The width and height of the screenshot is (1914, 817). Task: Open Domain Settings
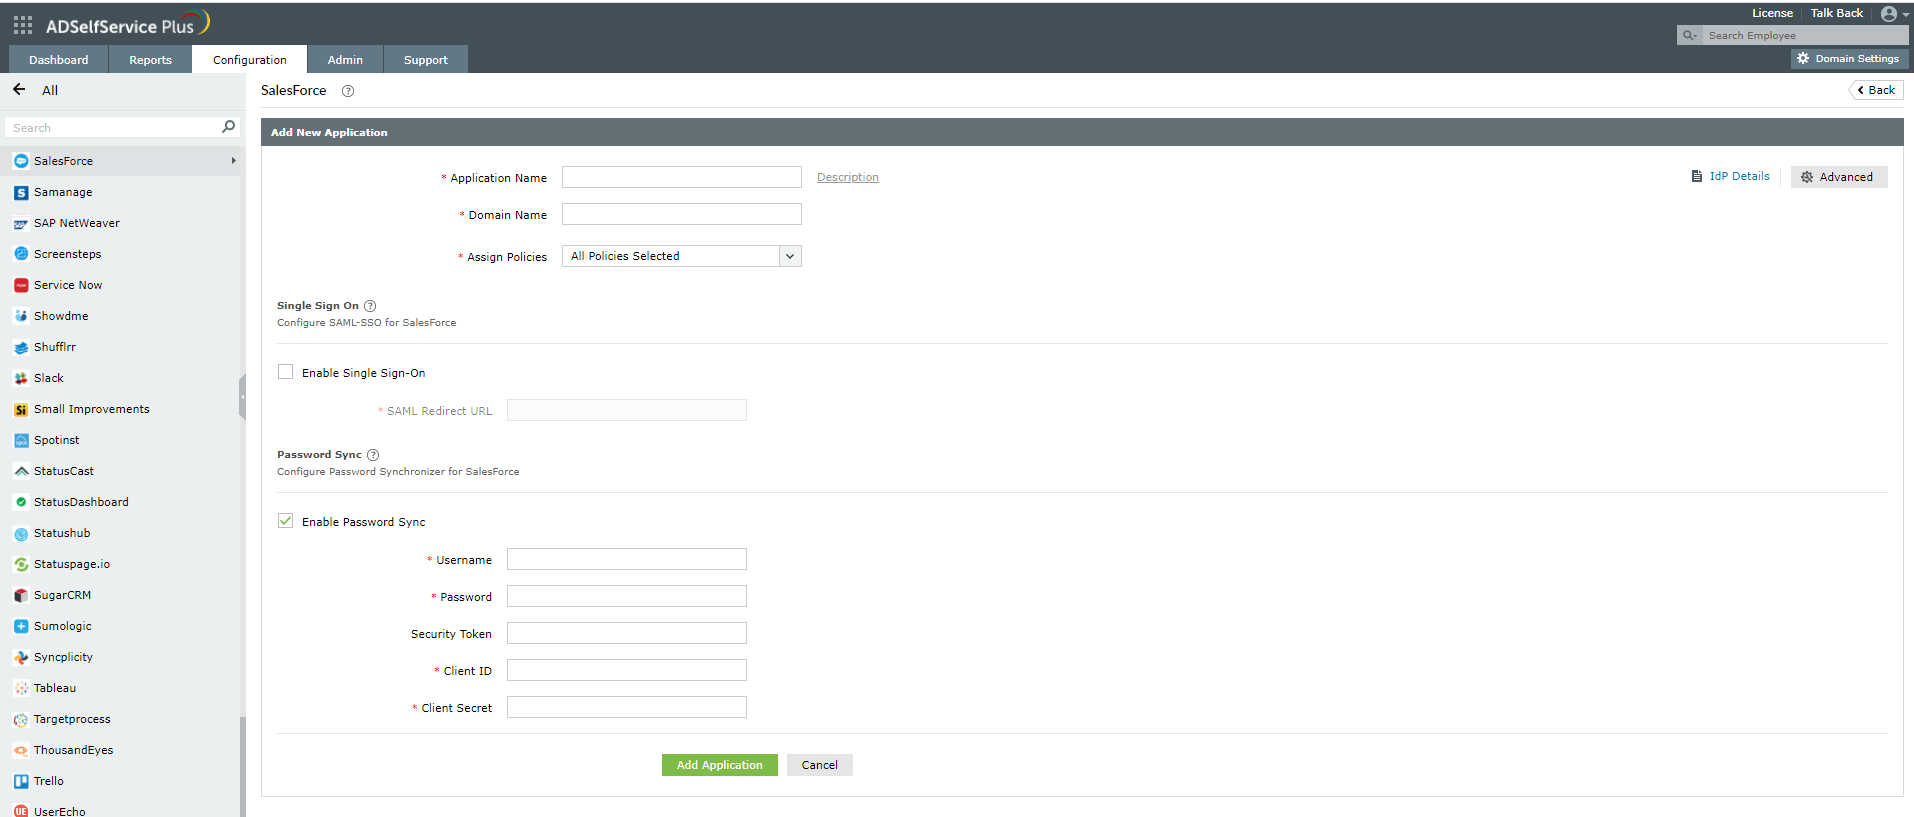tap(1848, 59)
